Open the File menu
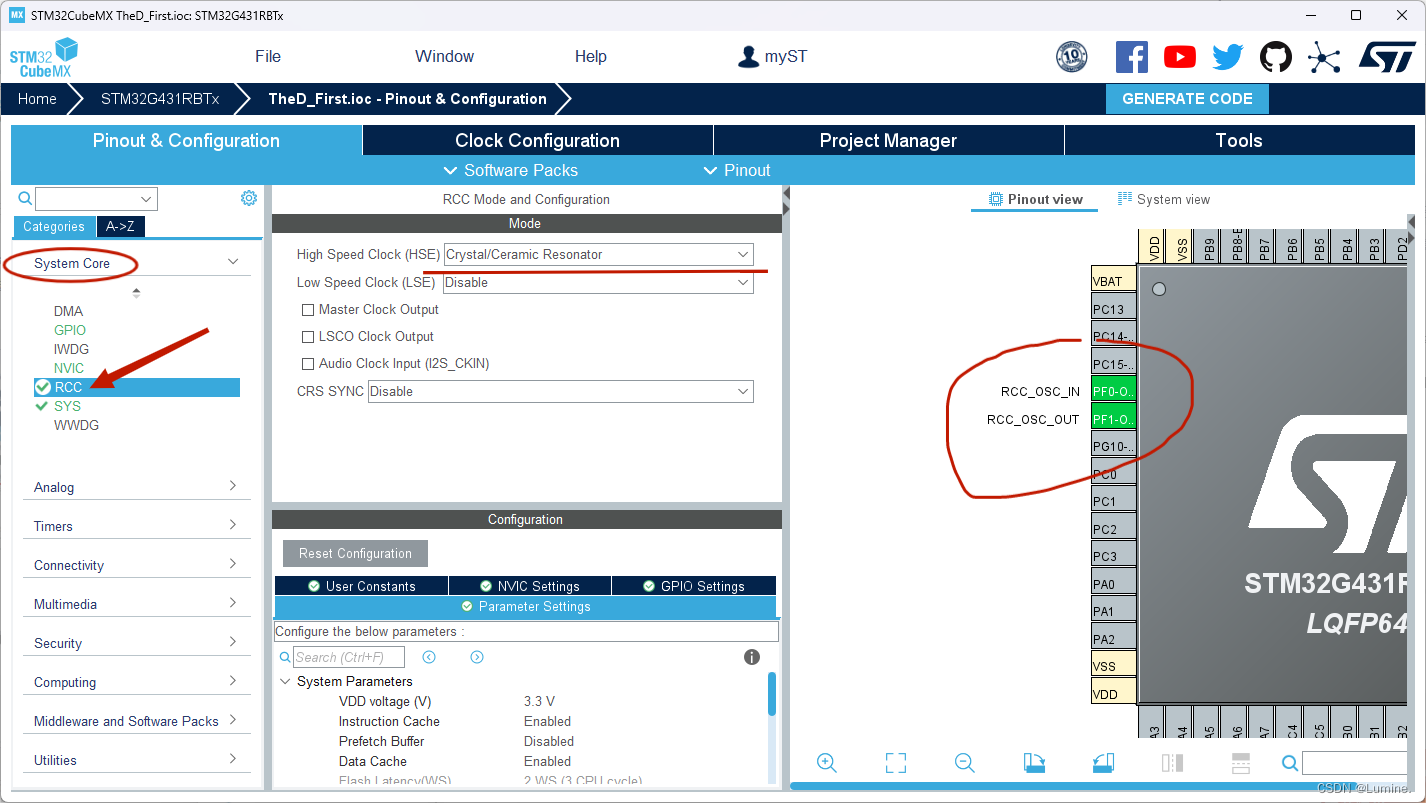Image resolution: width=1426 pixels, height=803 pixels. pos(268,57)
